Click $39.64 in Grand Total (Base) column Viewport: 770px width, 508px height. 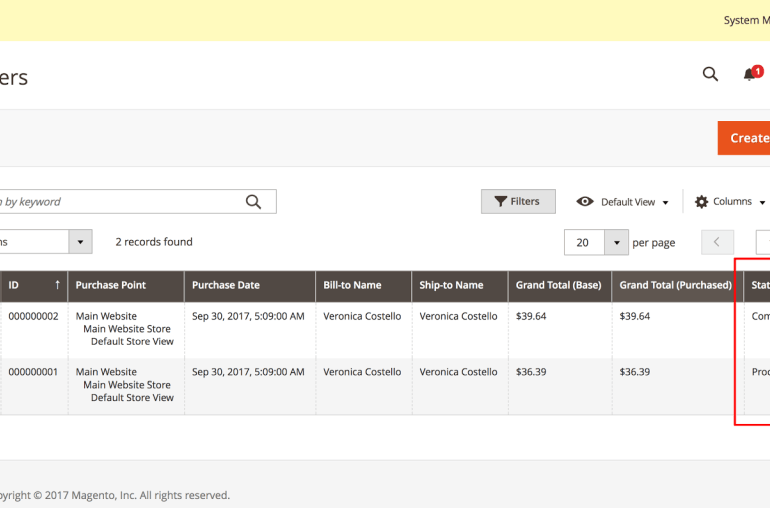tap(531, 316)
